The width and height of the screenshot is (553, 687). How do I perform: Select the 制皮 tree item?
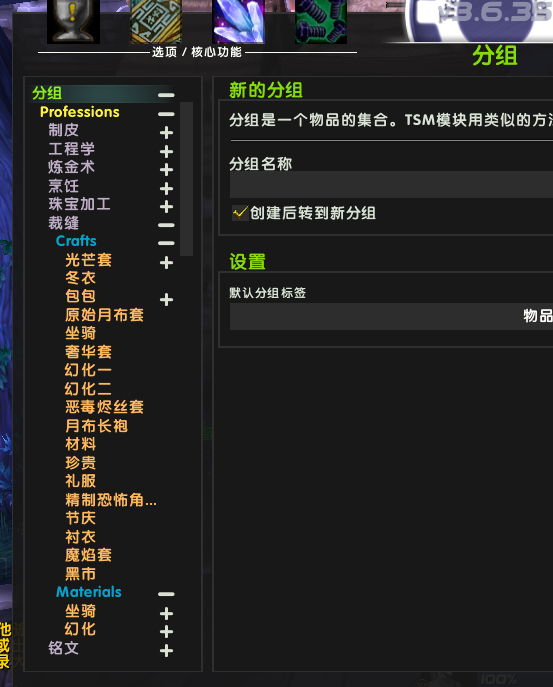[x=64, y=130]
